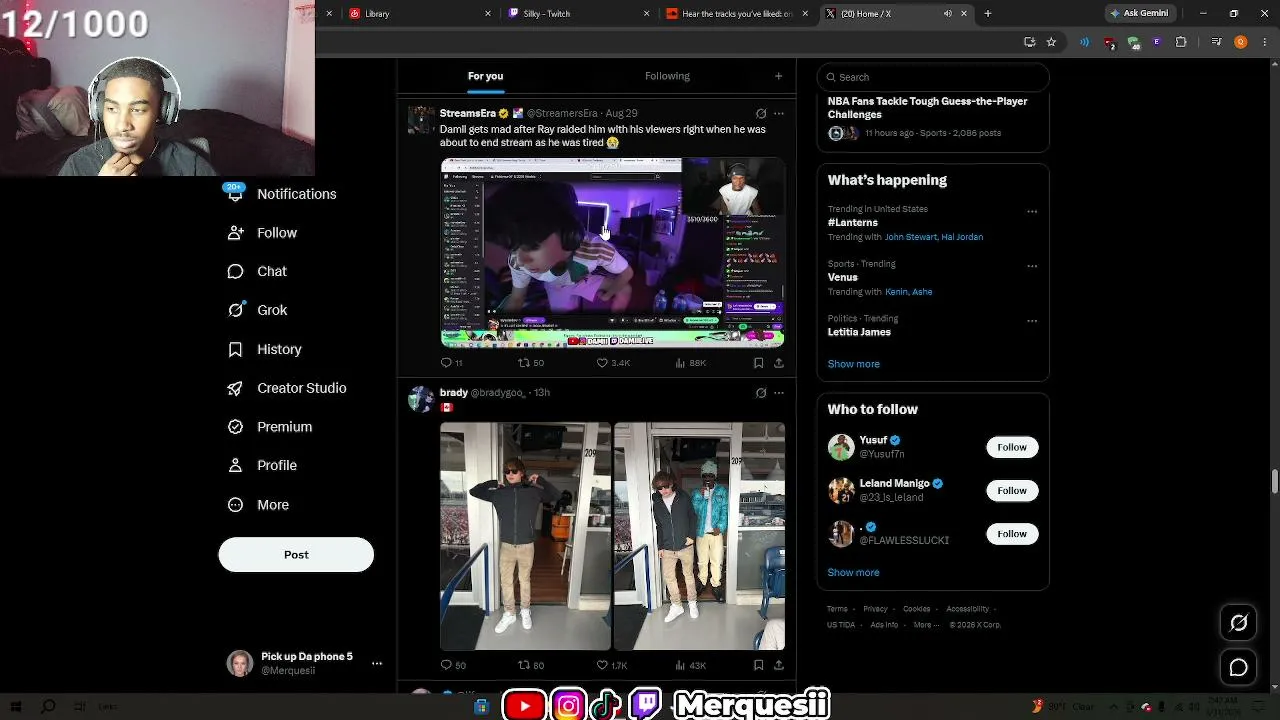Open more options on brady's post
1280x720 pixels.
779,393
